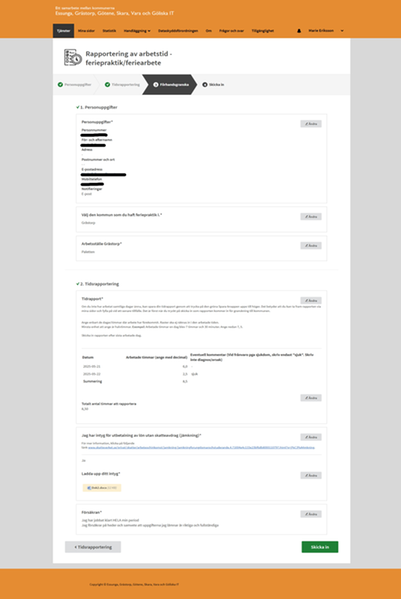Edit the Försäkran section via Ändra

tap(311, 514)
